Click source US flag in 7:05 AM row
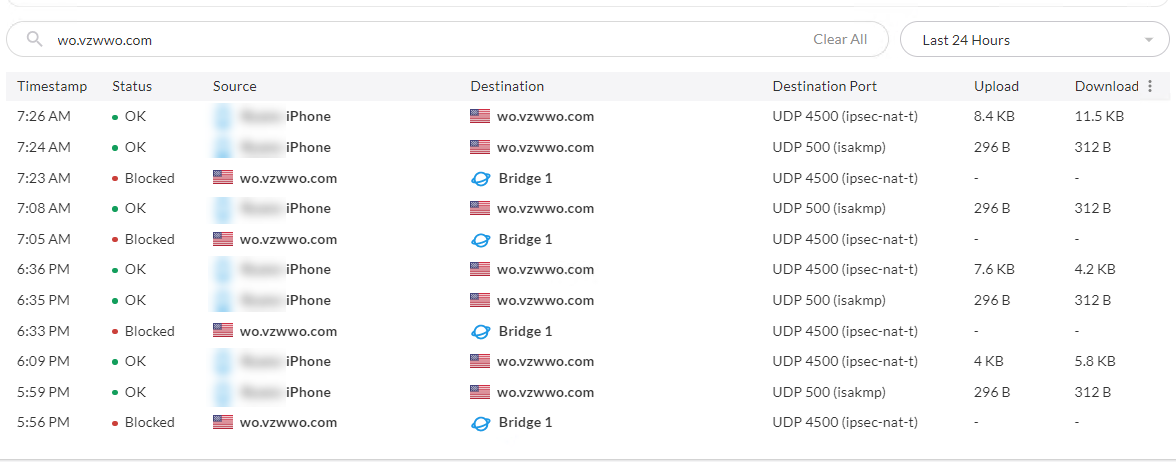 pyautogui.click(x=223, y=239)
